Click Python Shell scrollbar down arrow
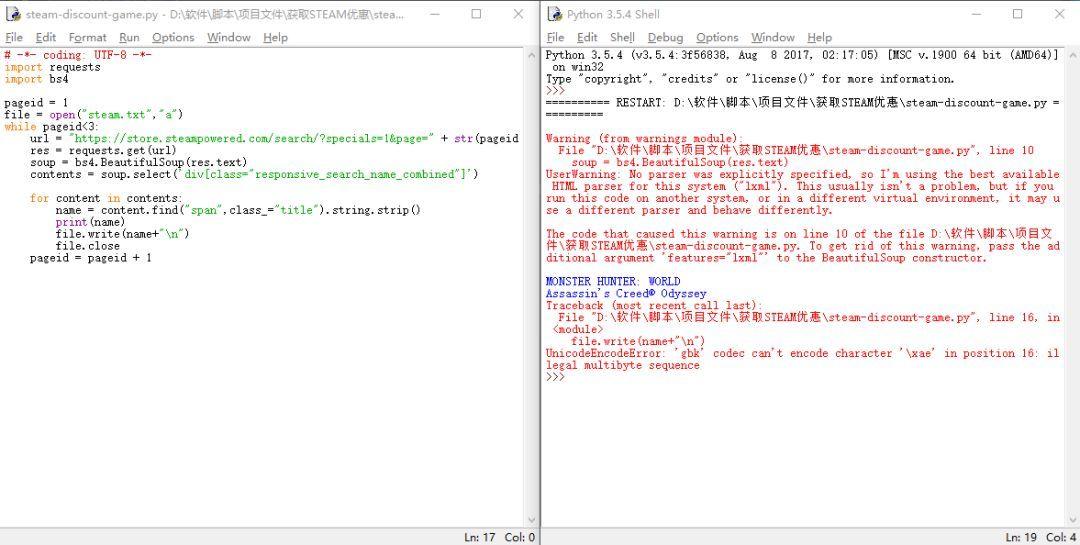Viewport: 1080px width, 545px height. tap(1071, 520)
